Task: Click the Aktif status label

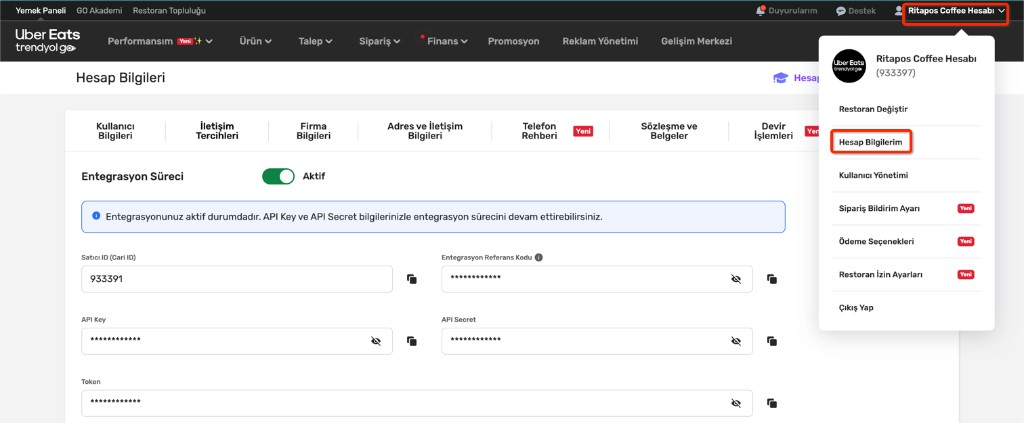Action: point(313,176)
